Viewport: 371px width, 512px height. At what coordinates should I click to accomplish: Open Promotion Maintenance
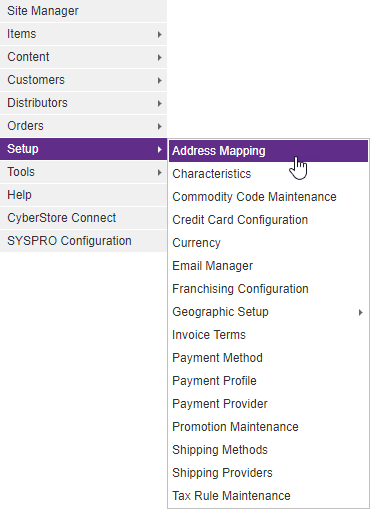268,427
